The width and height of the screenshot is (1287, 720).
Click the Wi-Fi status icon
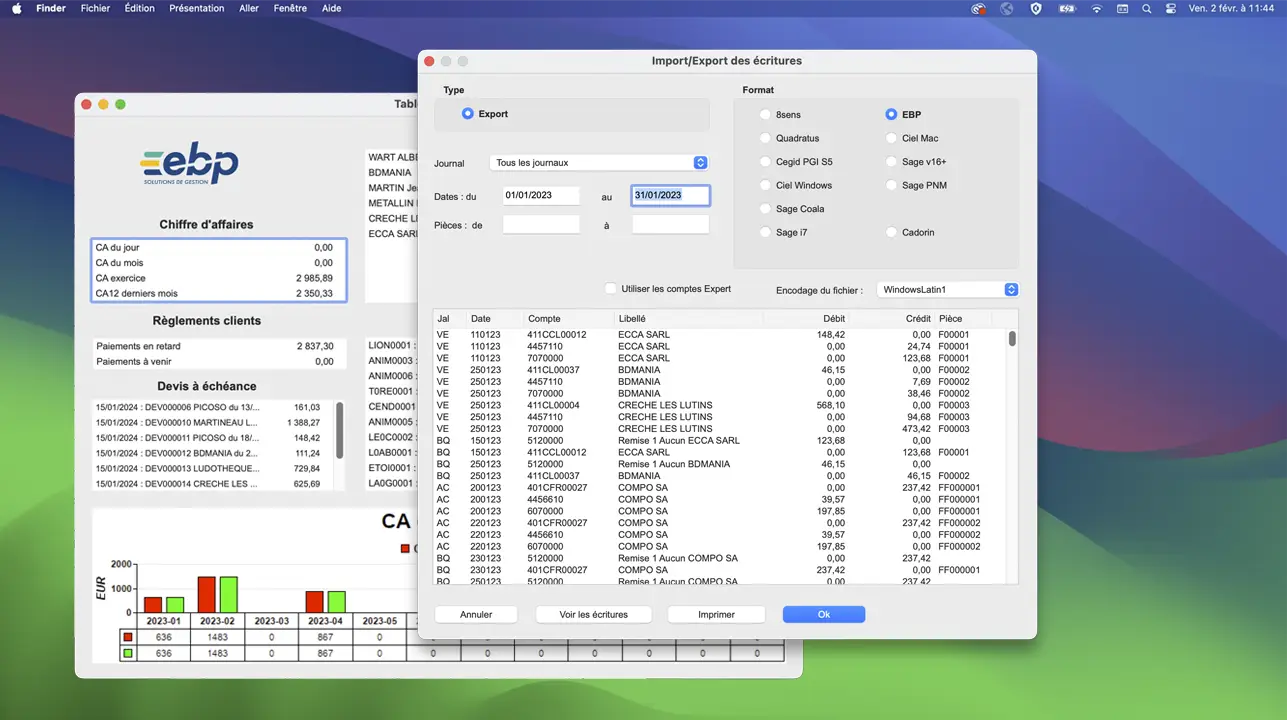coord(1096,8)
